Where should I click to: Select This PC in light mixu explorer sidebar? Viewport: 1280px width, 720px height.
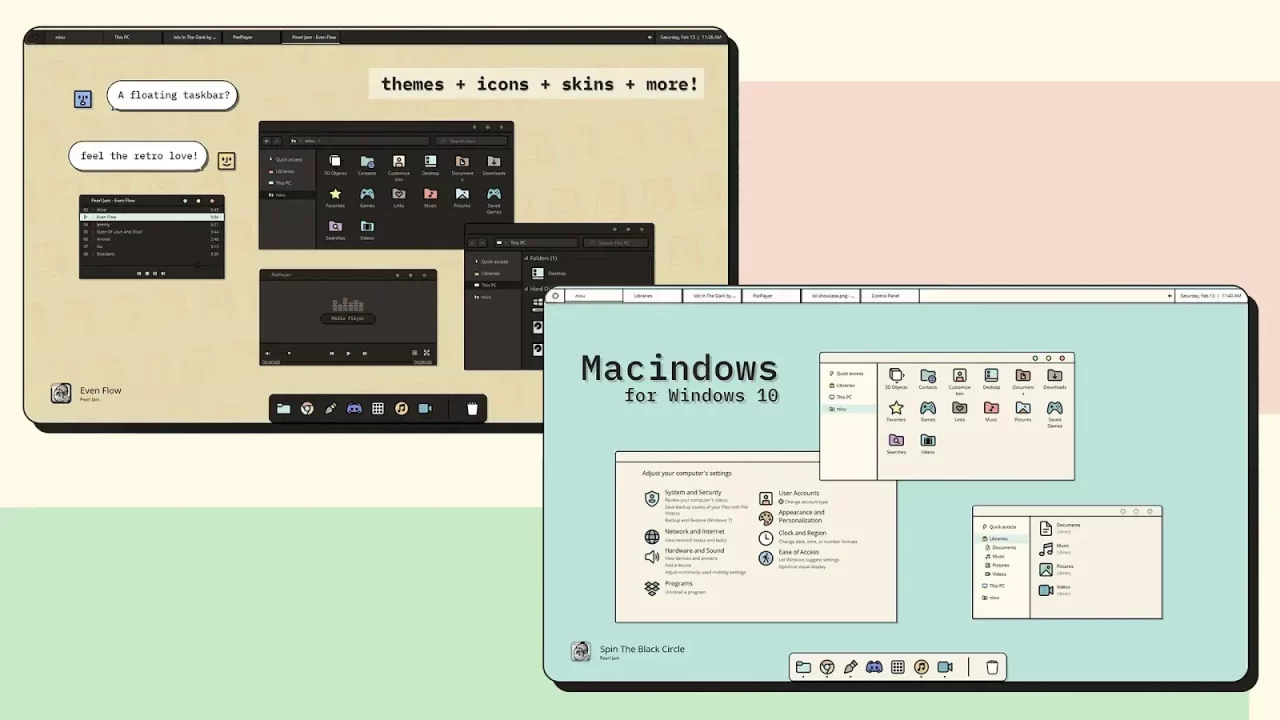pos(844,397)
